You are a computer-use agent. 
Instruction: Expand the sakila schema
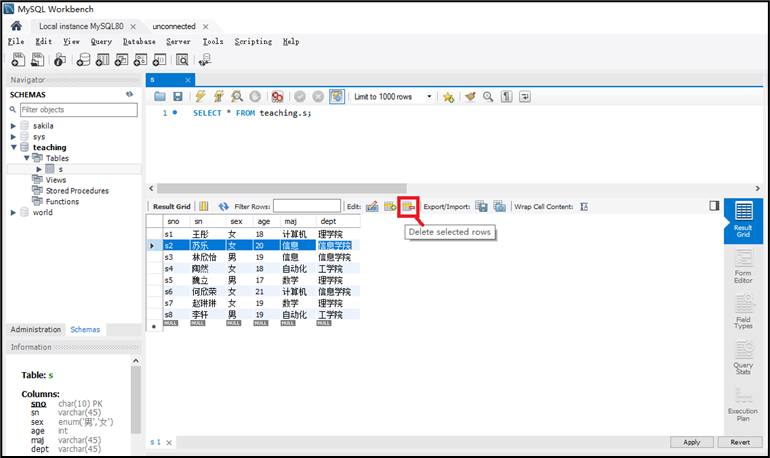pyautogui.click(x=13, y=126)
